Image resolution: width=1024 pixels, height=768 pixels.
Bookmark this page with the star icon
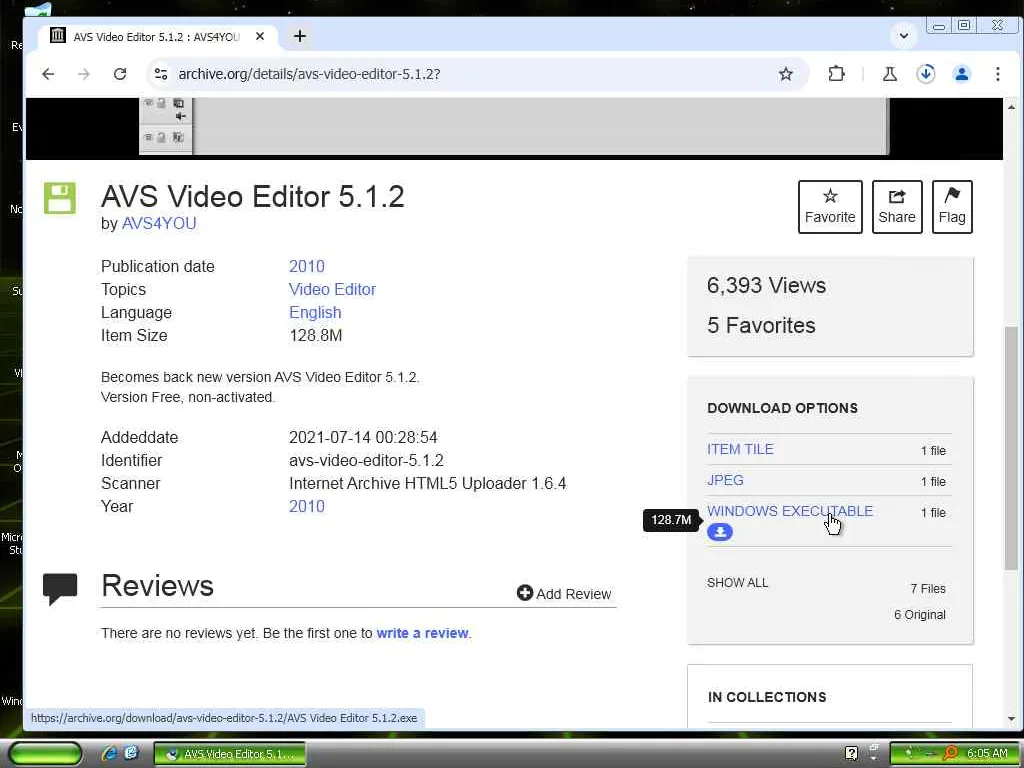786,74
